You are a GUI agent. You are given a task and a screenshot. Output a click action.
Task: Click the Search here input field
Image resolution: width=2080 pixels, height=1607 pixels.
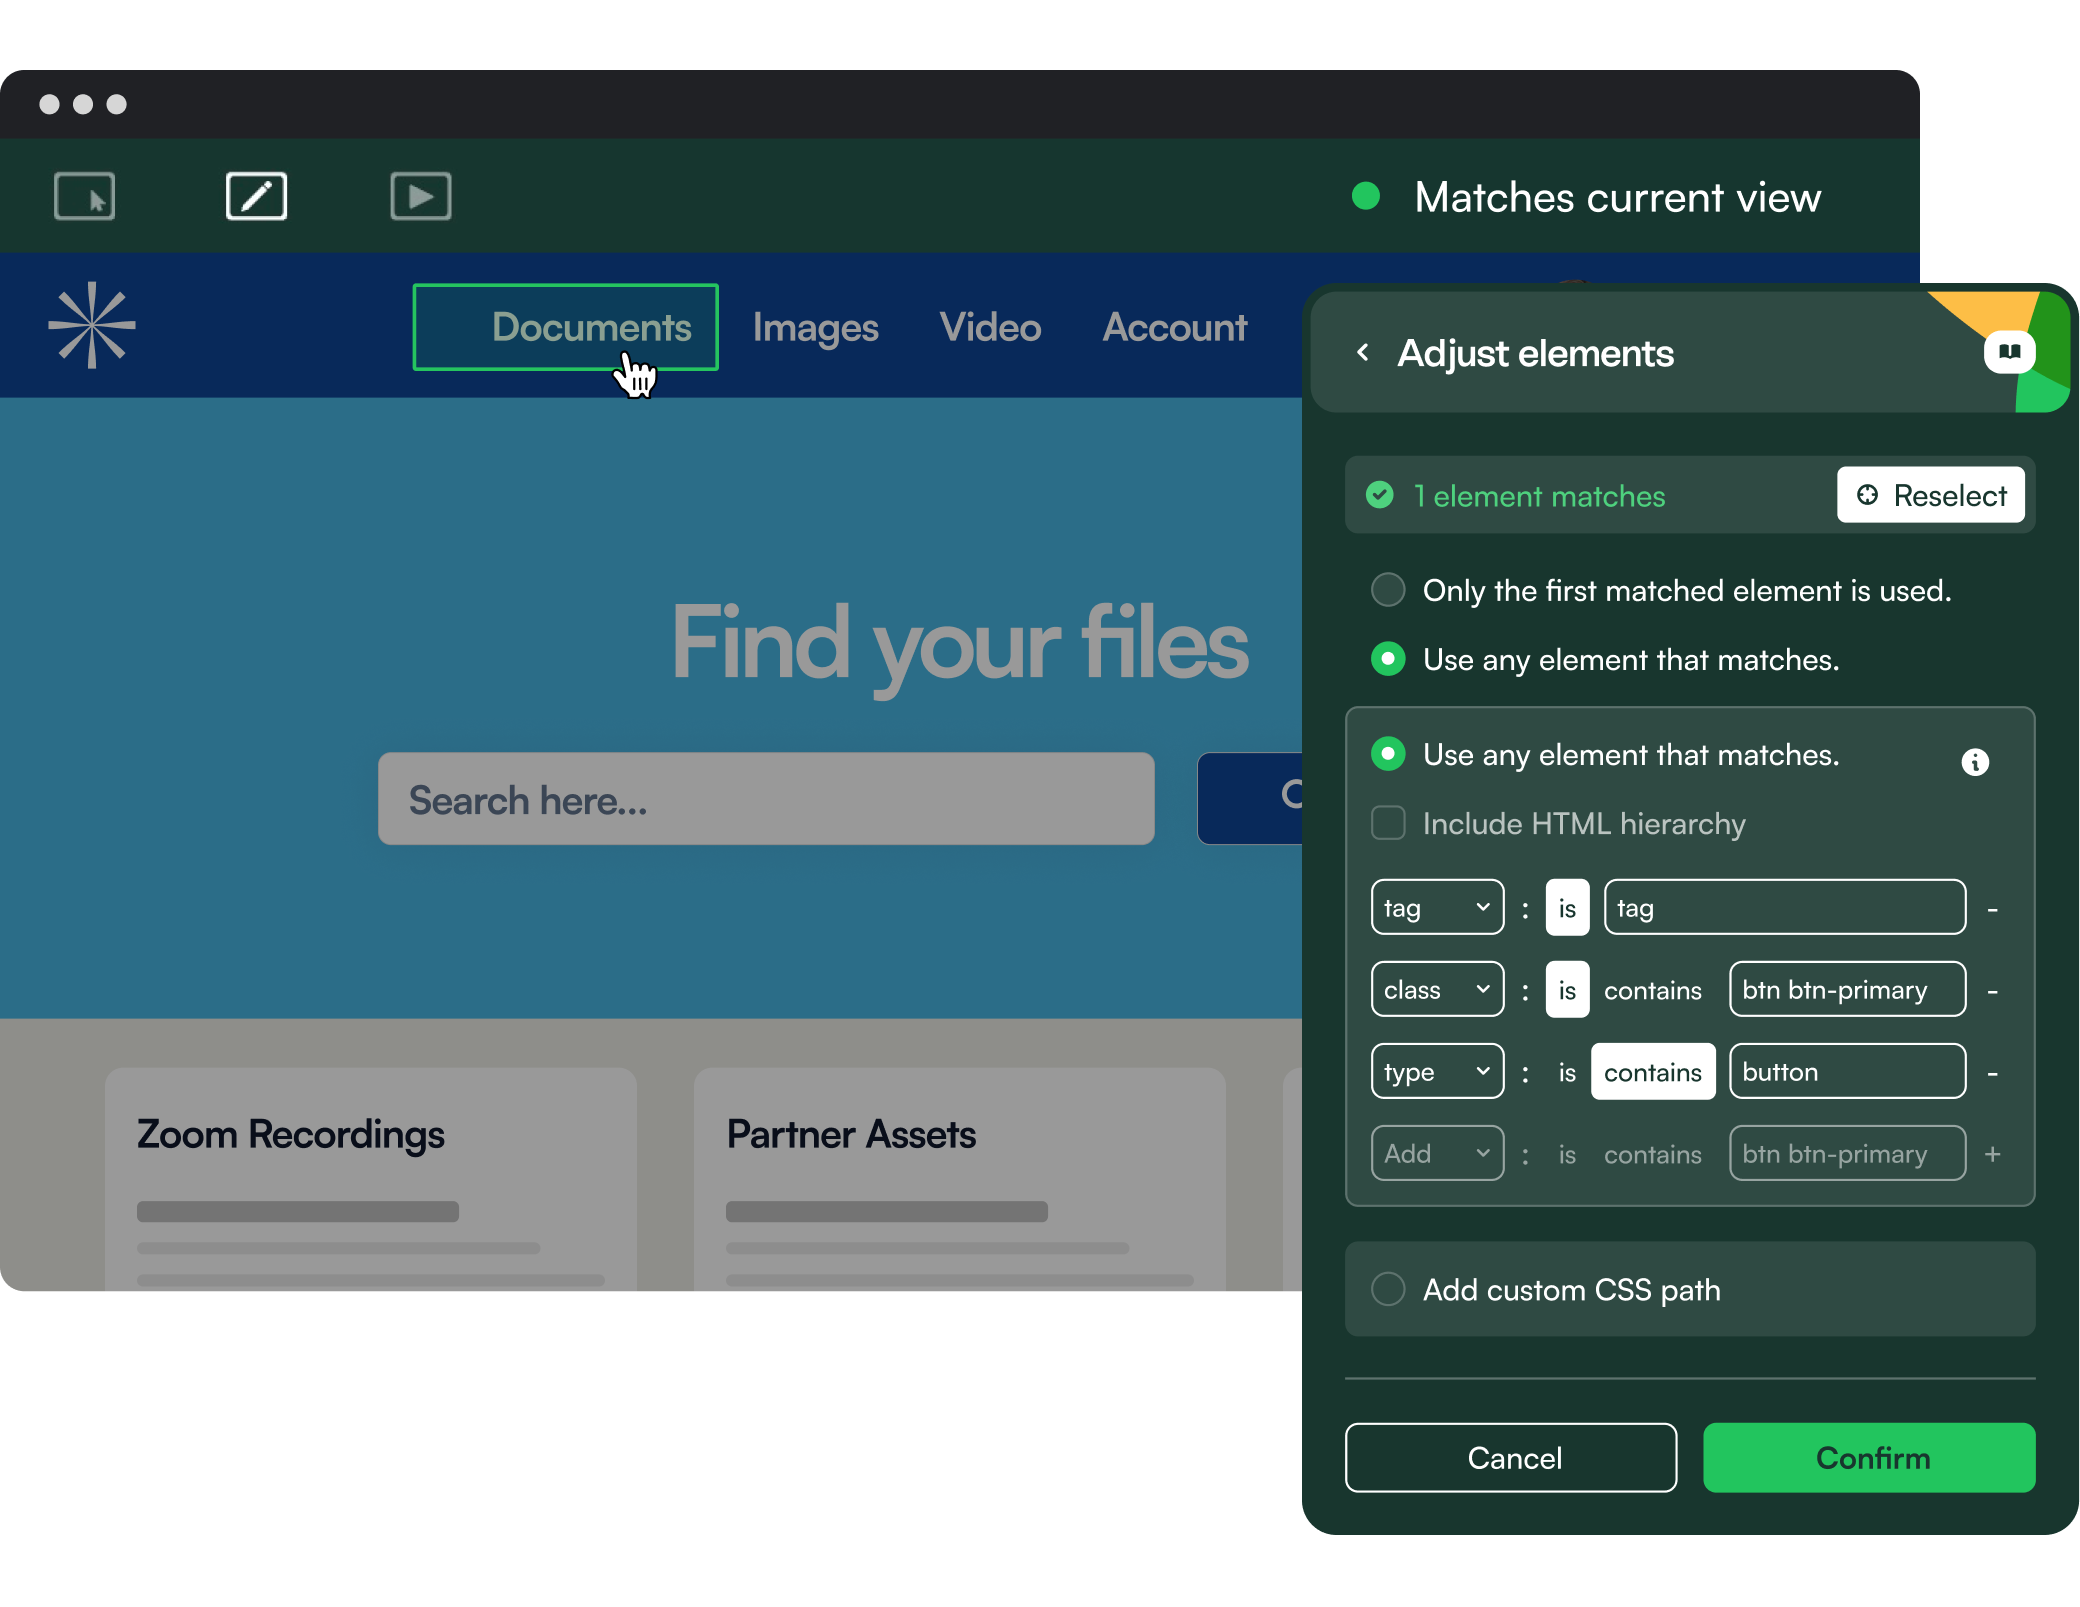[x=766, y=800]
